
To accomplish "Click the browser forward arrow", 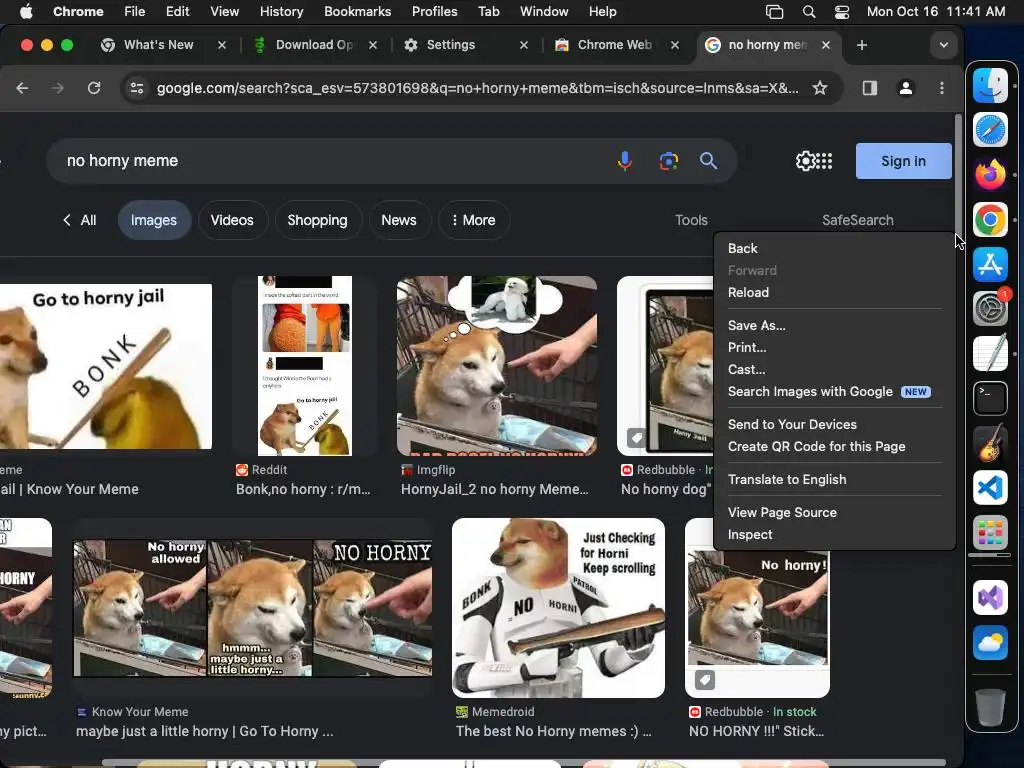I will tap(58, 88).
